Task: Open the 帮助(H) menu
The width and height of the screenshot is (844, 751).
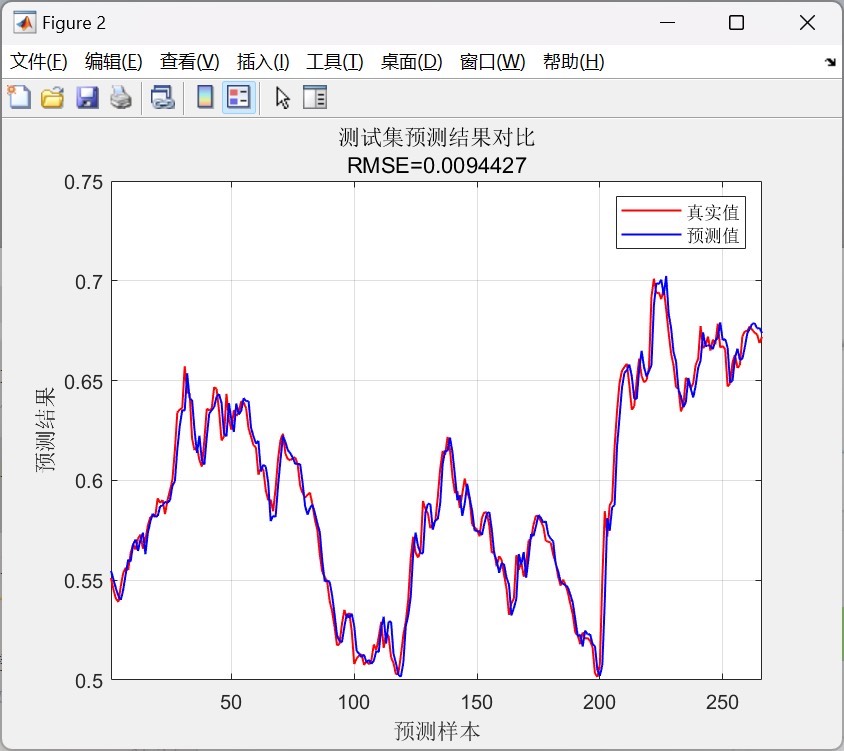Action: coord(574,62)
